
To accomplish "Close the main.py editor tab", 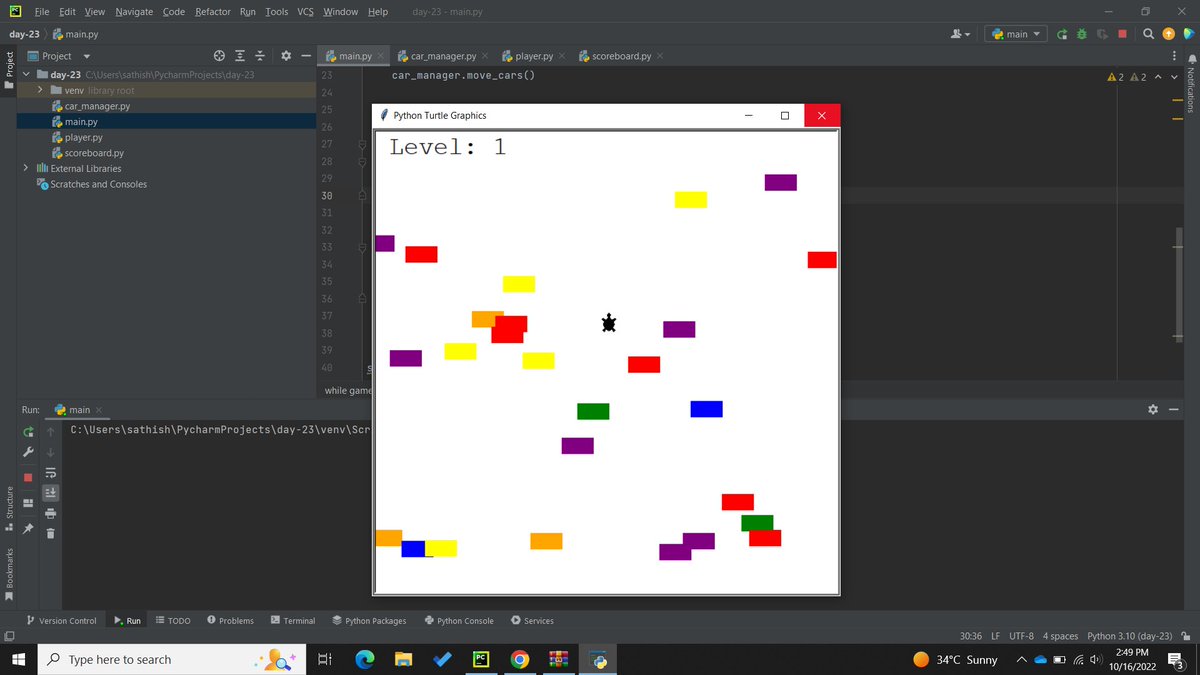I will (x=382, y=56).
